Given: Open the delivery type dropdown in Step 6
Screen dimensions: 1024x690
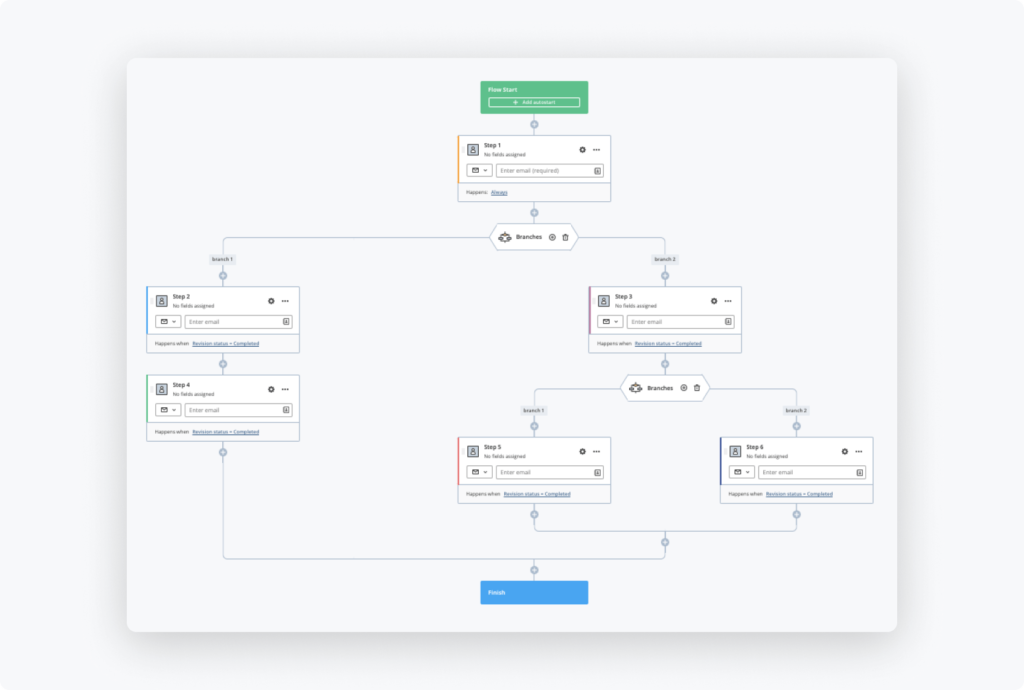Looking at the screenshot, I should tap(742, 472).
